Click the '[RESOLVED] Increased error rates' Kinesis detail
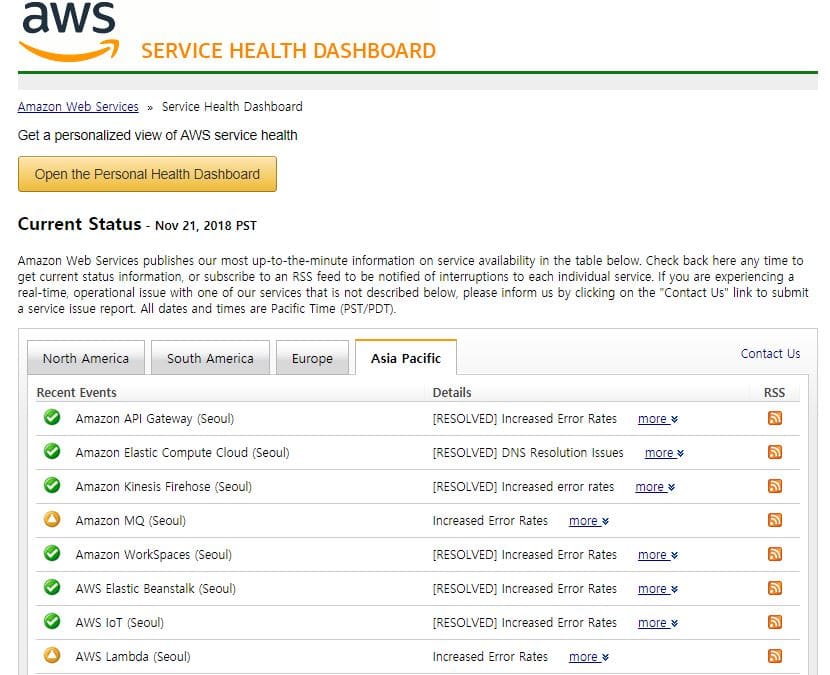This screenshot has width=830, height=675. pos(523,487)
